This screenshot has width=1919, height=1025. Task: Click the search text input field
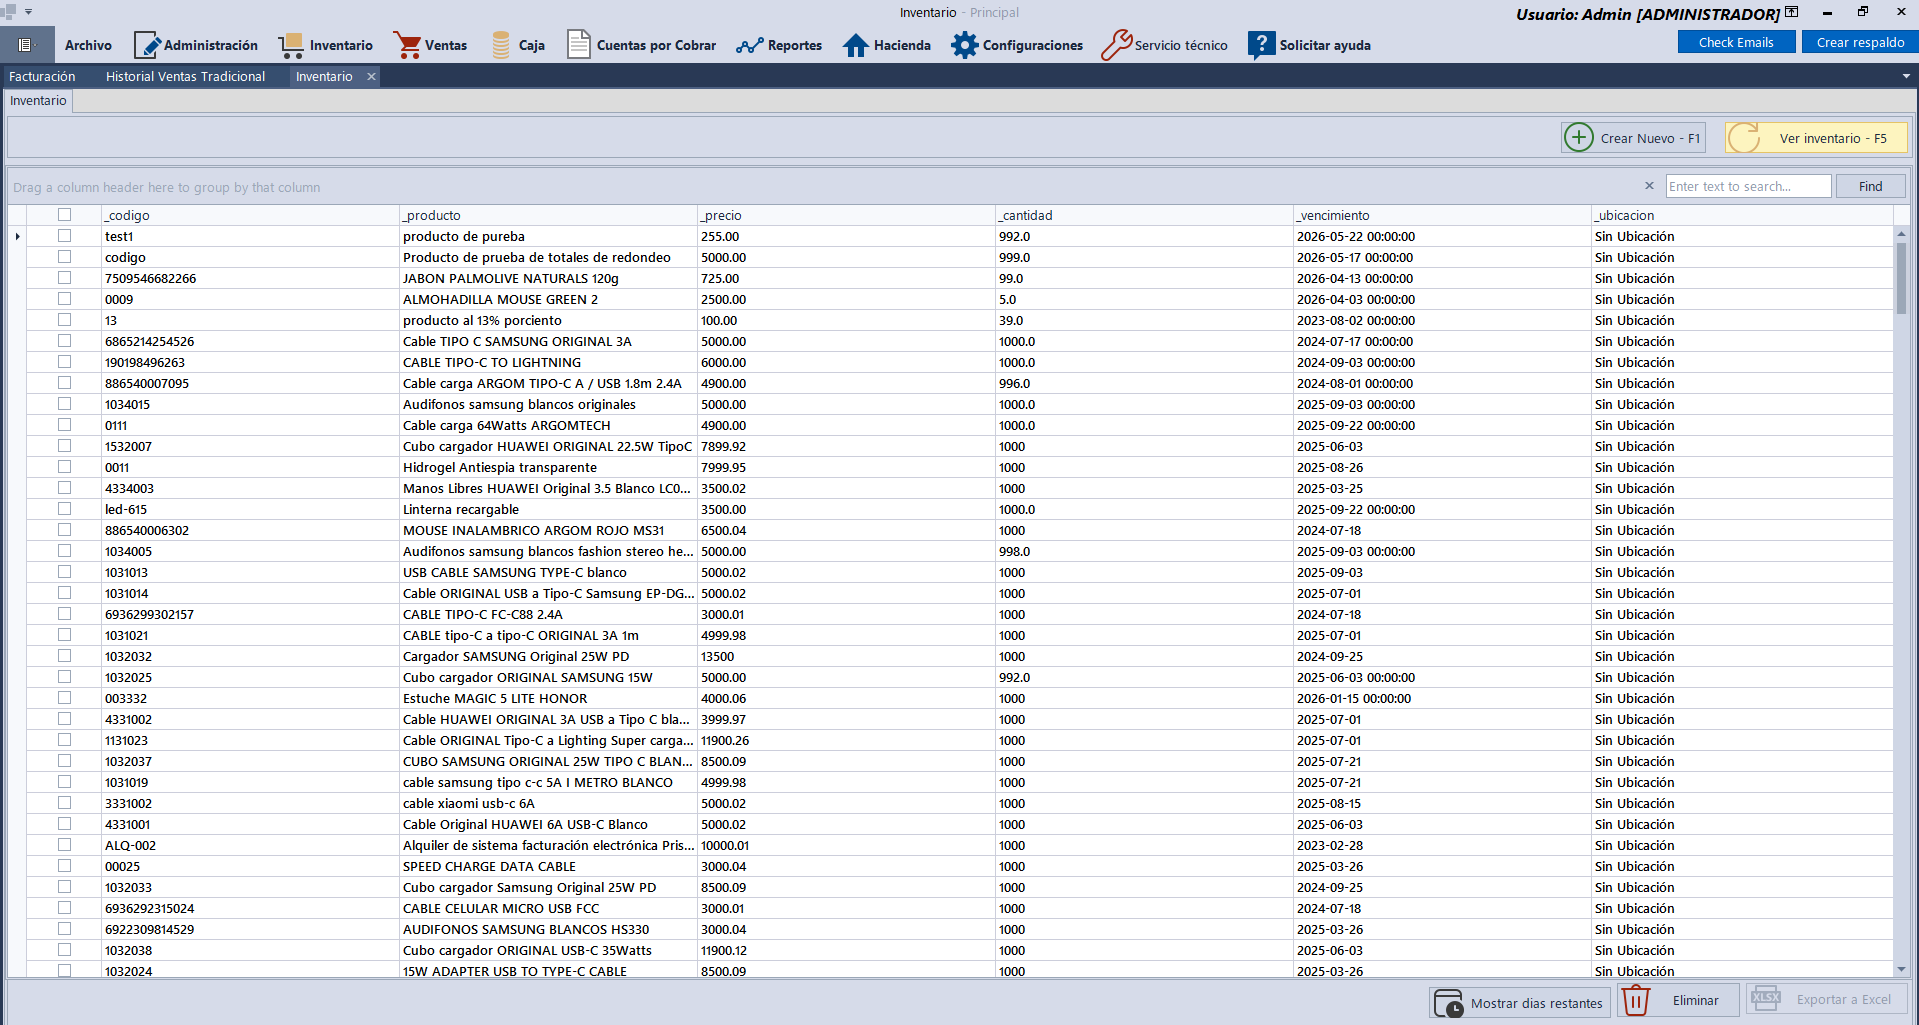point(1748,186)
